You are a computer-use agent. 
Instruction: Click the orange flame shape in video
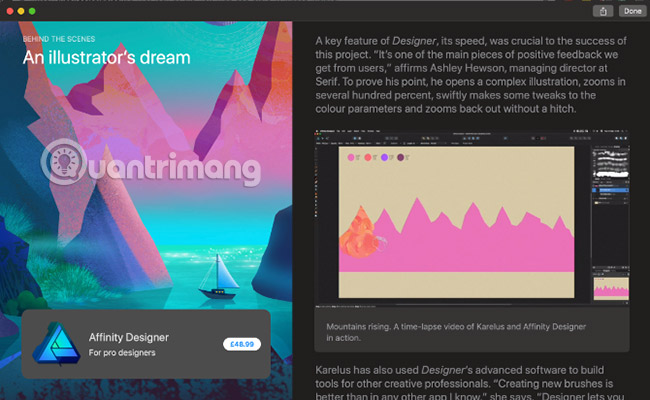[361, 232]
